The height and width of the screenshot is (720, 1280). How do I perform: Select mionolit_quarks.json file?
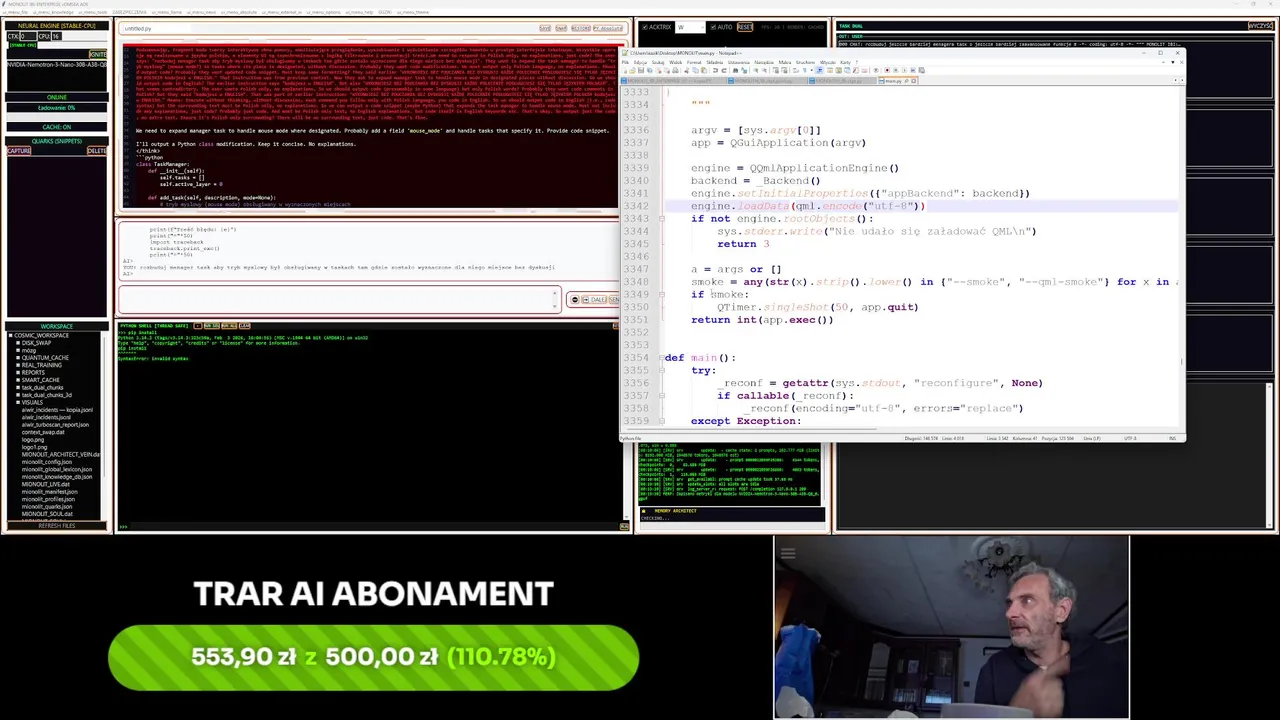[x=47, y=507]
